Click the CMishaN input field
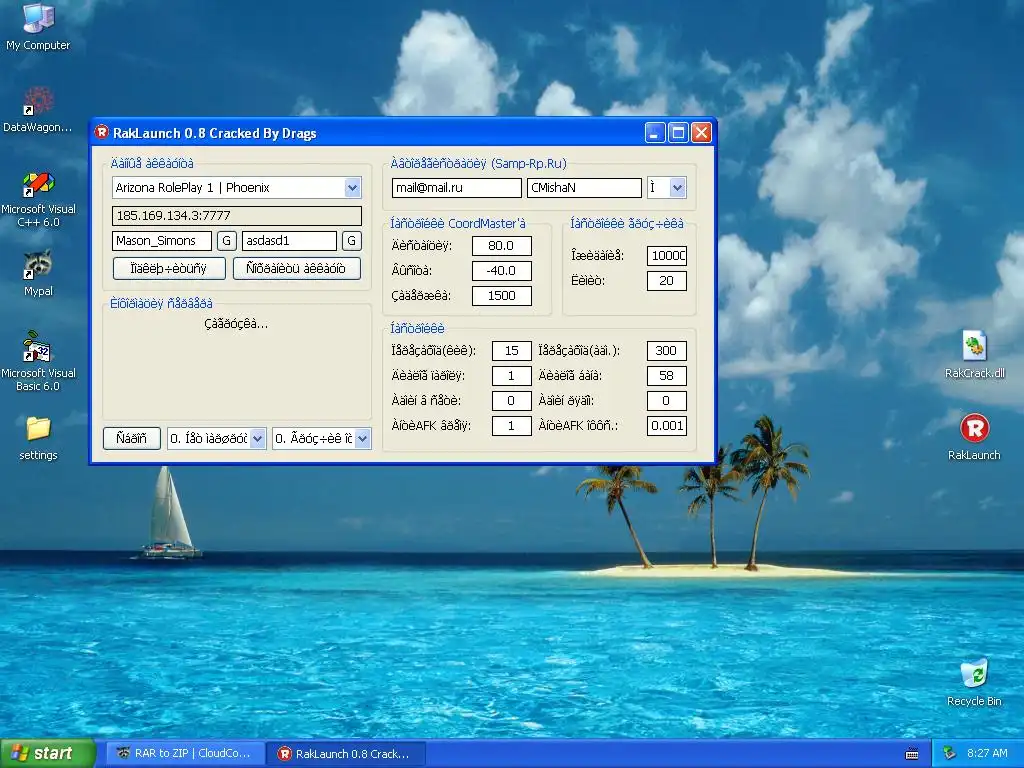This screenshot has width=1024, height=768. click(x=584, y=188)
